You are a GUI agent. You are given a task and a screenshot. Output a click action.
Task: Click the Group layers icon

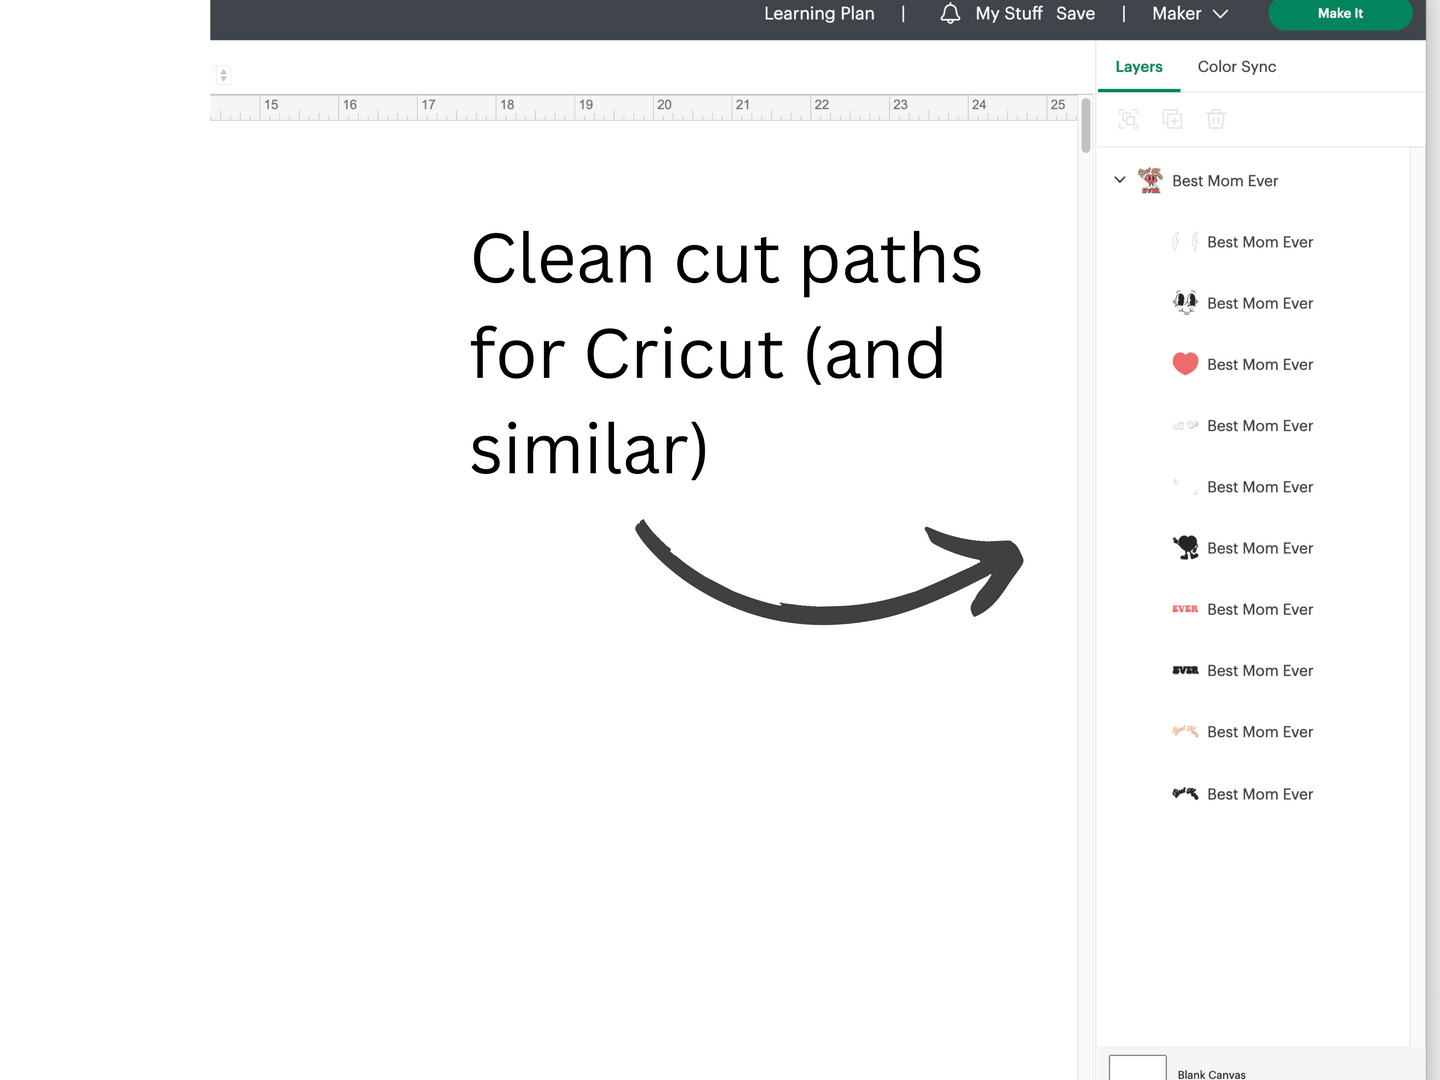pyautogui.click(x=1129, y=119)
